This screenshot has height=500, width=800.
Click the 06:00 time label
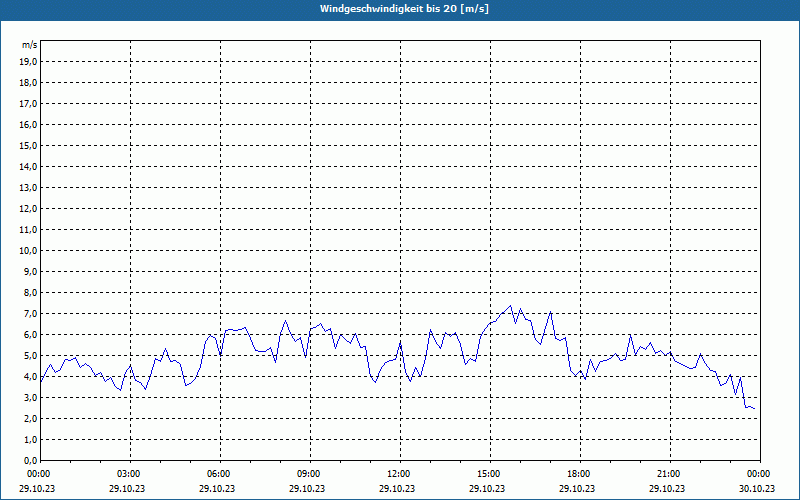(x=220, y=474)
